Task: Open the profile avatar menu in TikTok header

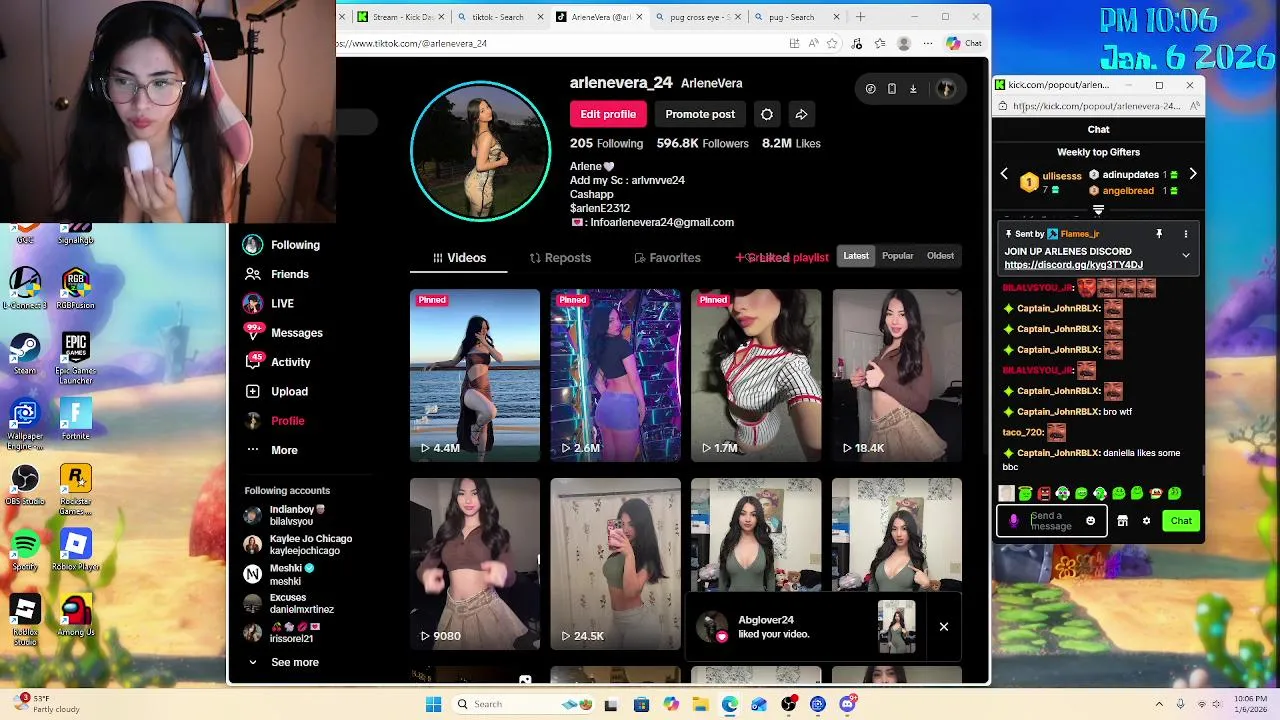Action: coord(945,89)
